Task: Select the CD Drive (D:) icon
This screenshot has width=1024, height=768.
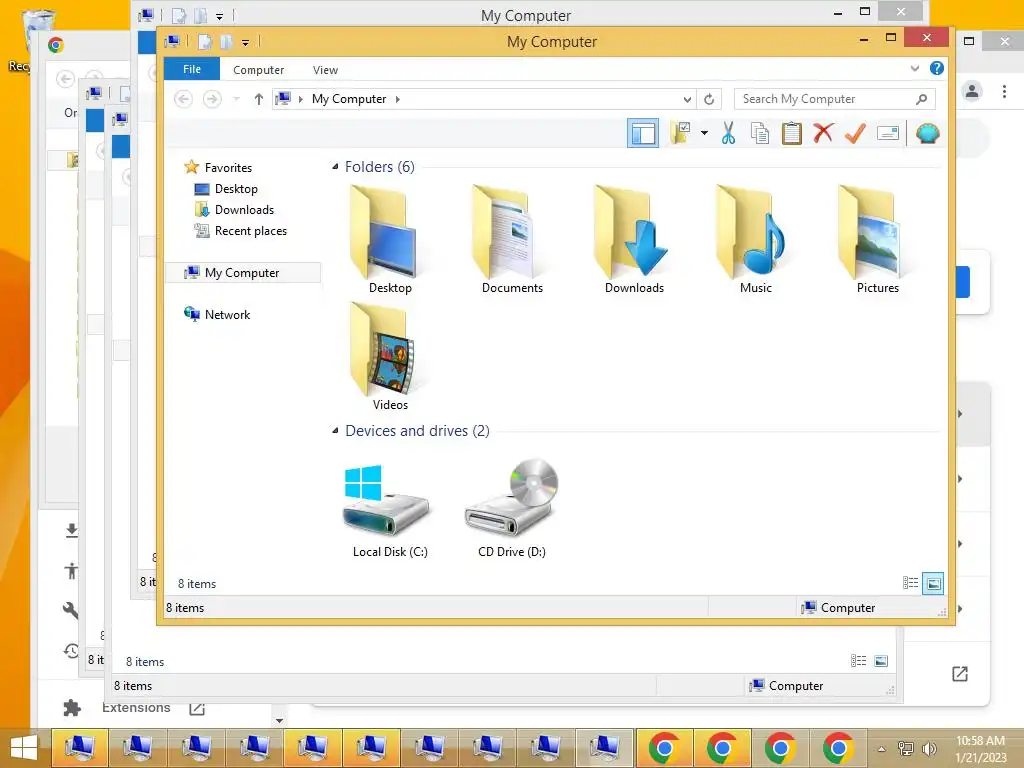Action: [x=512, y=508]
